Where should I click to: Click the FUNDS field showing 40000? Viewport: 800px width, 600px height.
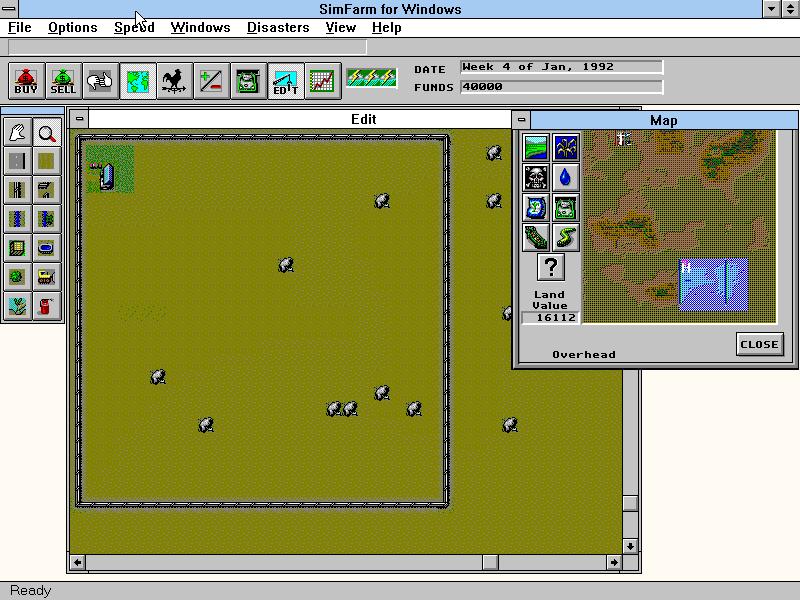(562, 87)
